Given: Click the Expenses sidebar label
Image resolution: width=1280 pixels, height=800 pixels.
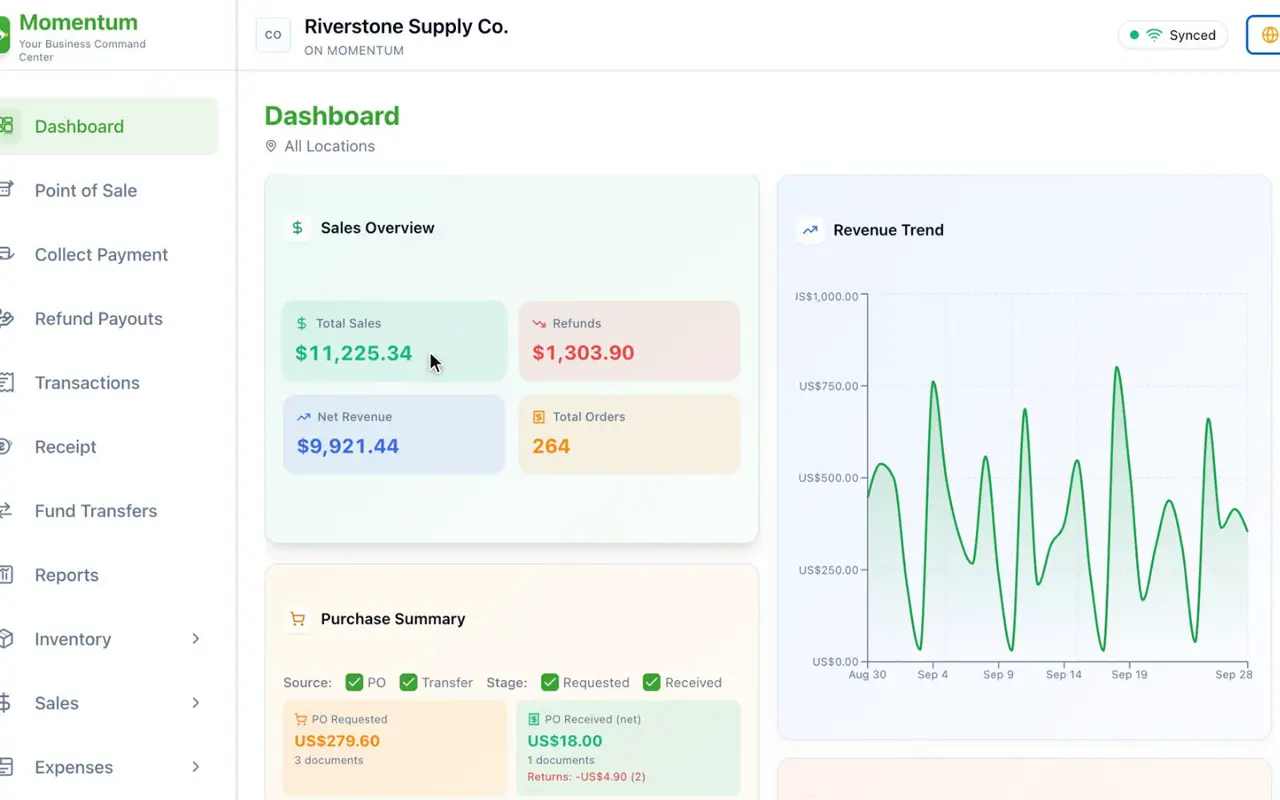Looking at the screenshot, I should tap(74, 767).
